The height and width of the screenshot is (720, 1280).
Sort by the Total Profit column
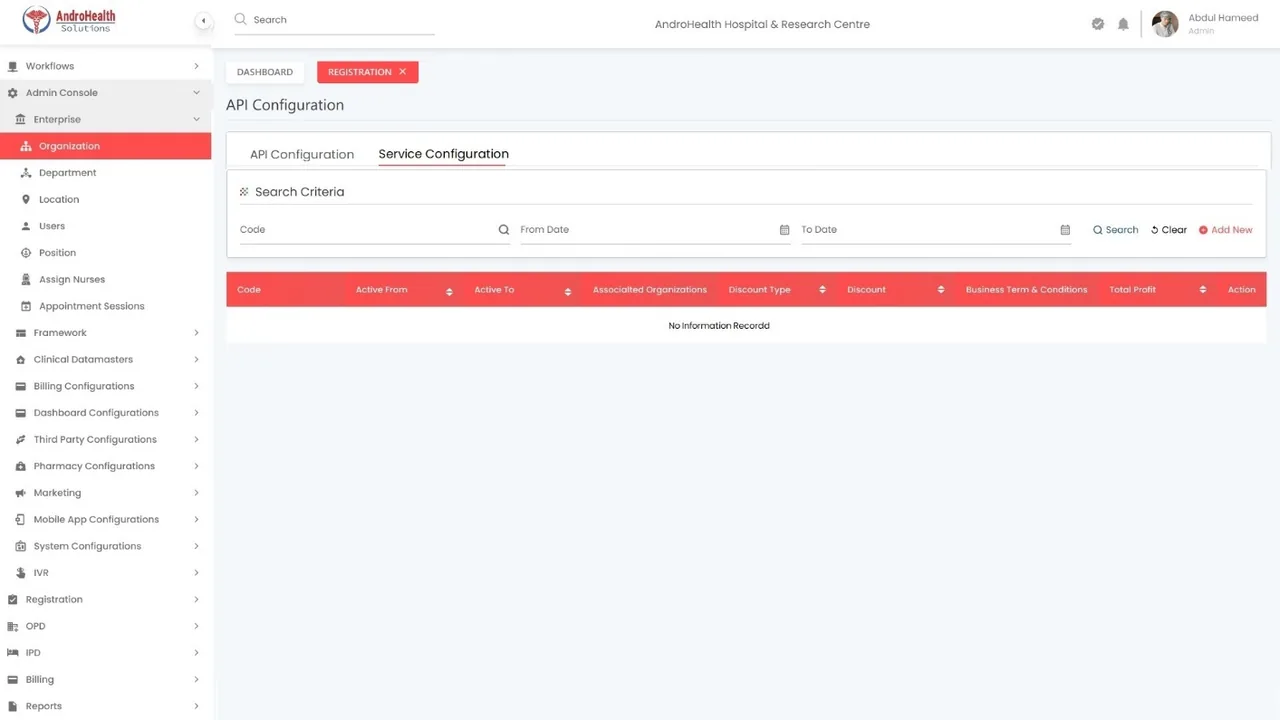point(1203,290)
